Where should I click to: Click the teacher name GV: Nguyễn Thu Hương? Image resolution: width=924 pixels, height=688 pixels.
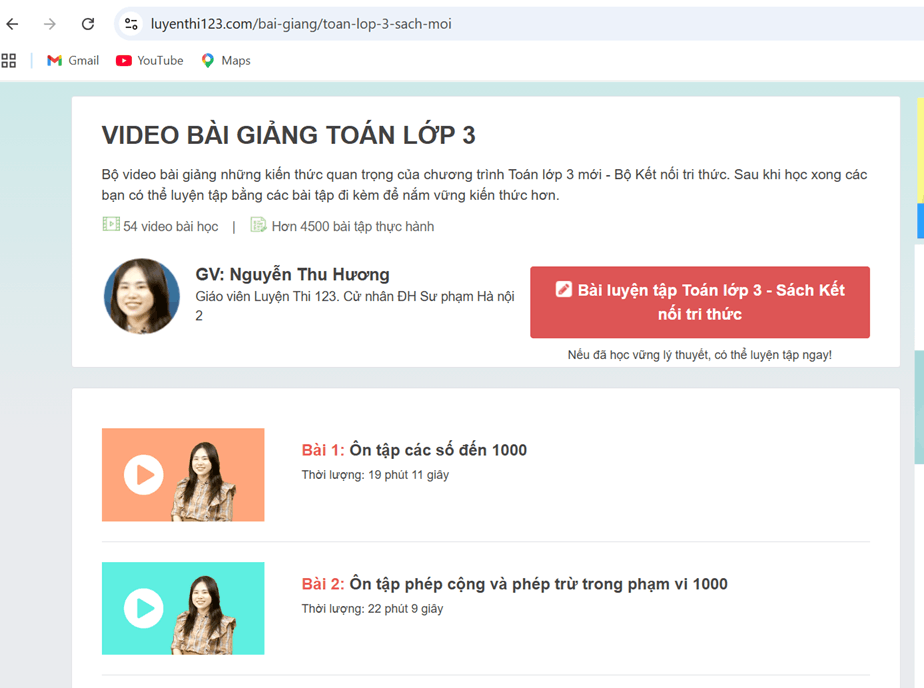pyautogui.click(x=292, y=274)
